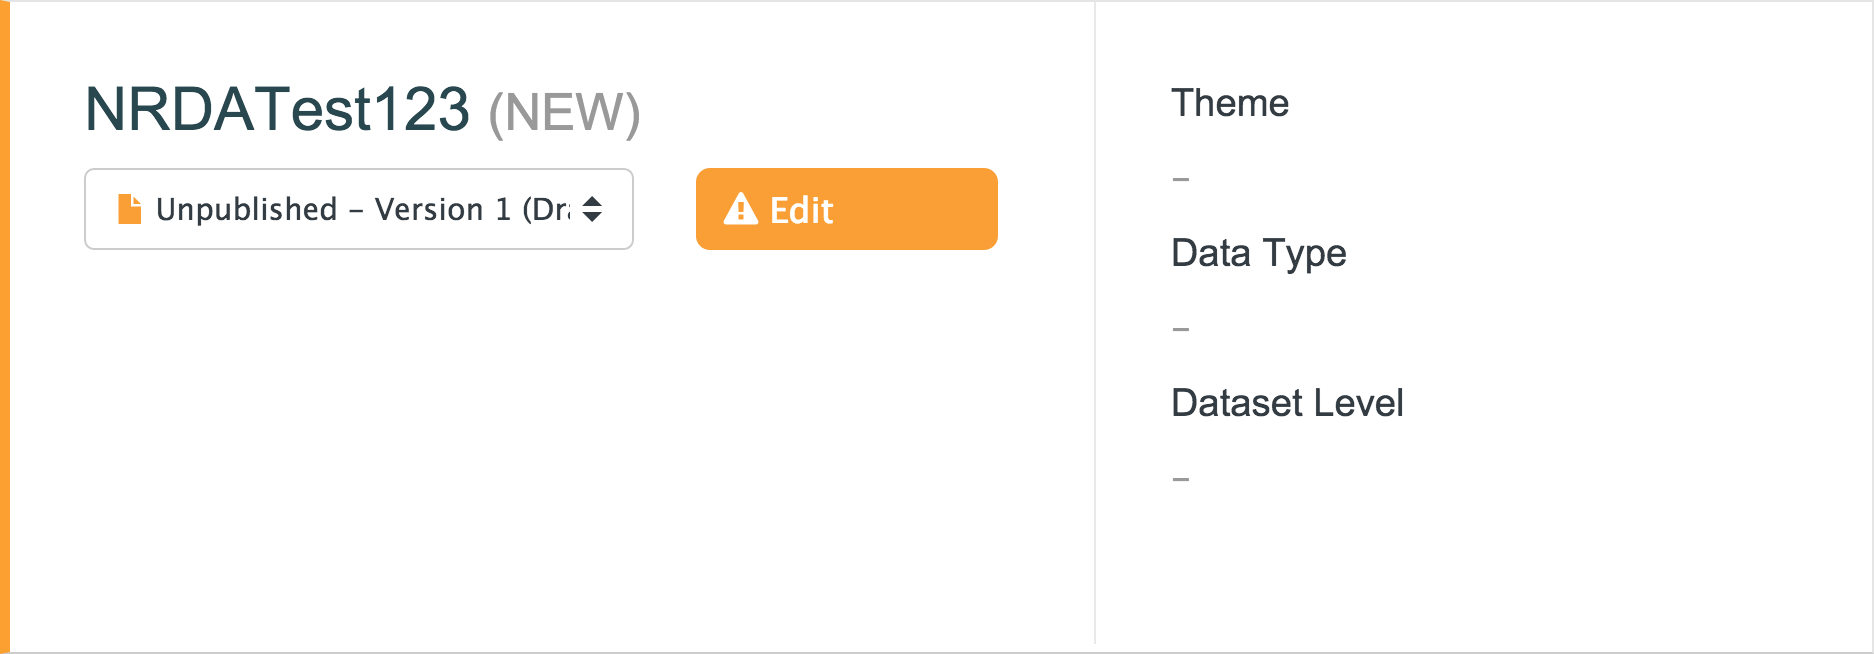Viewport: 1874px width, 654px height.
Task: Click the up-down arrows on version selector
Action: [592, 209]
